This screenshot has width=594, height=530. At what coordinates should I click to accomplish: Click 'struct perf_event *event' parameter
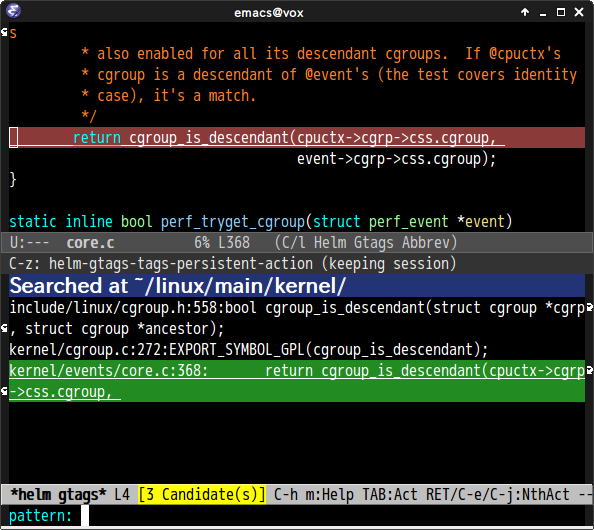[410, 222]
